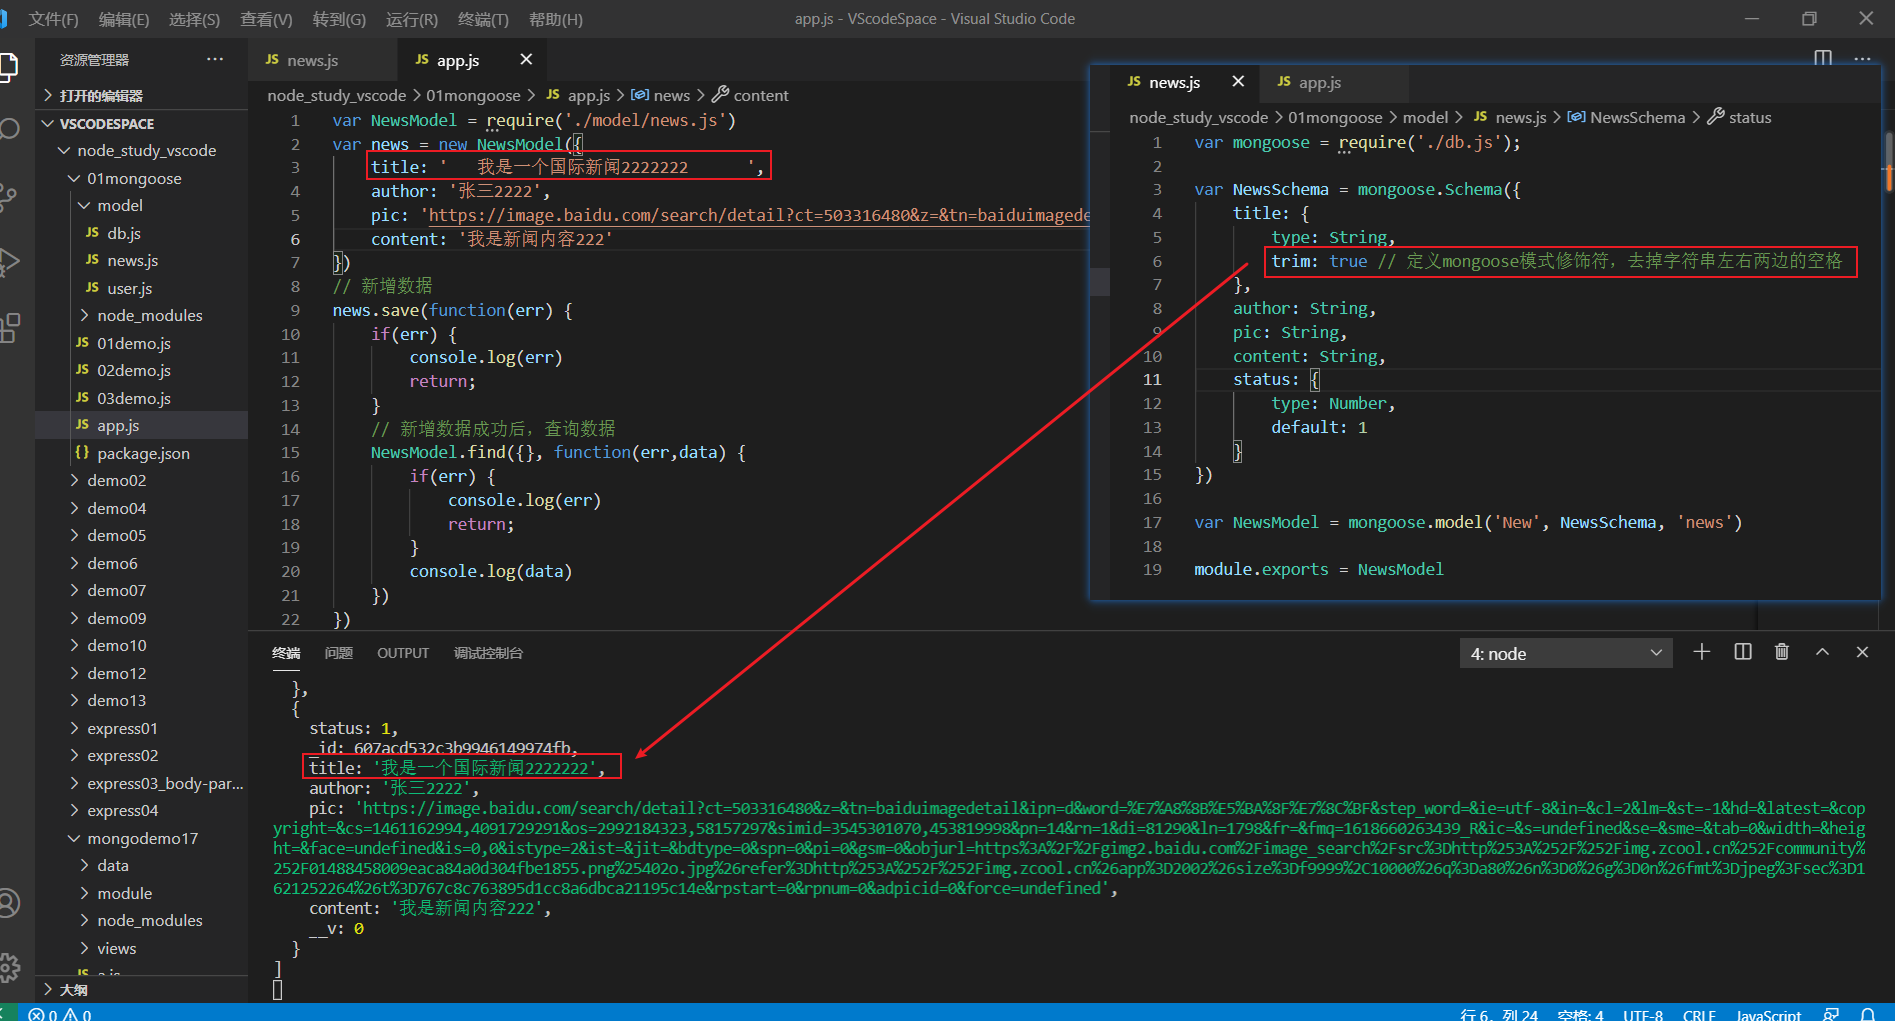This screenshot has height=1021, width=1895.
Task: Open the Source Control activity icon
Action: point(8,197)
